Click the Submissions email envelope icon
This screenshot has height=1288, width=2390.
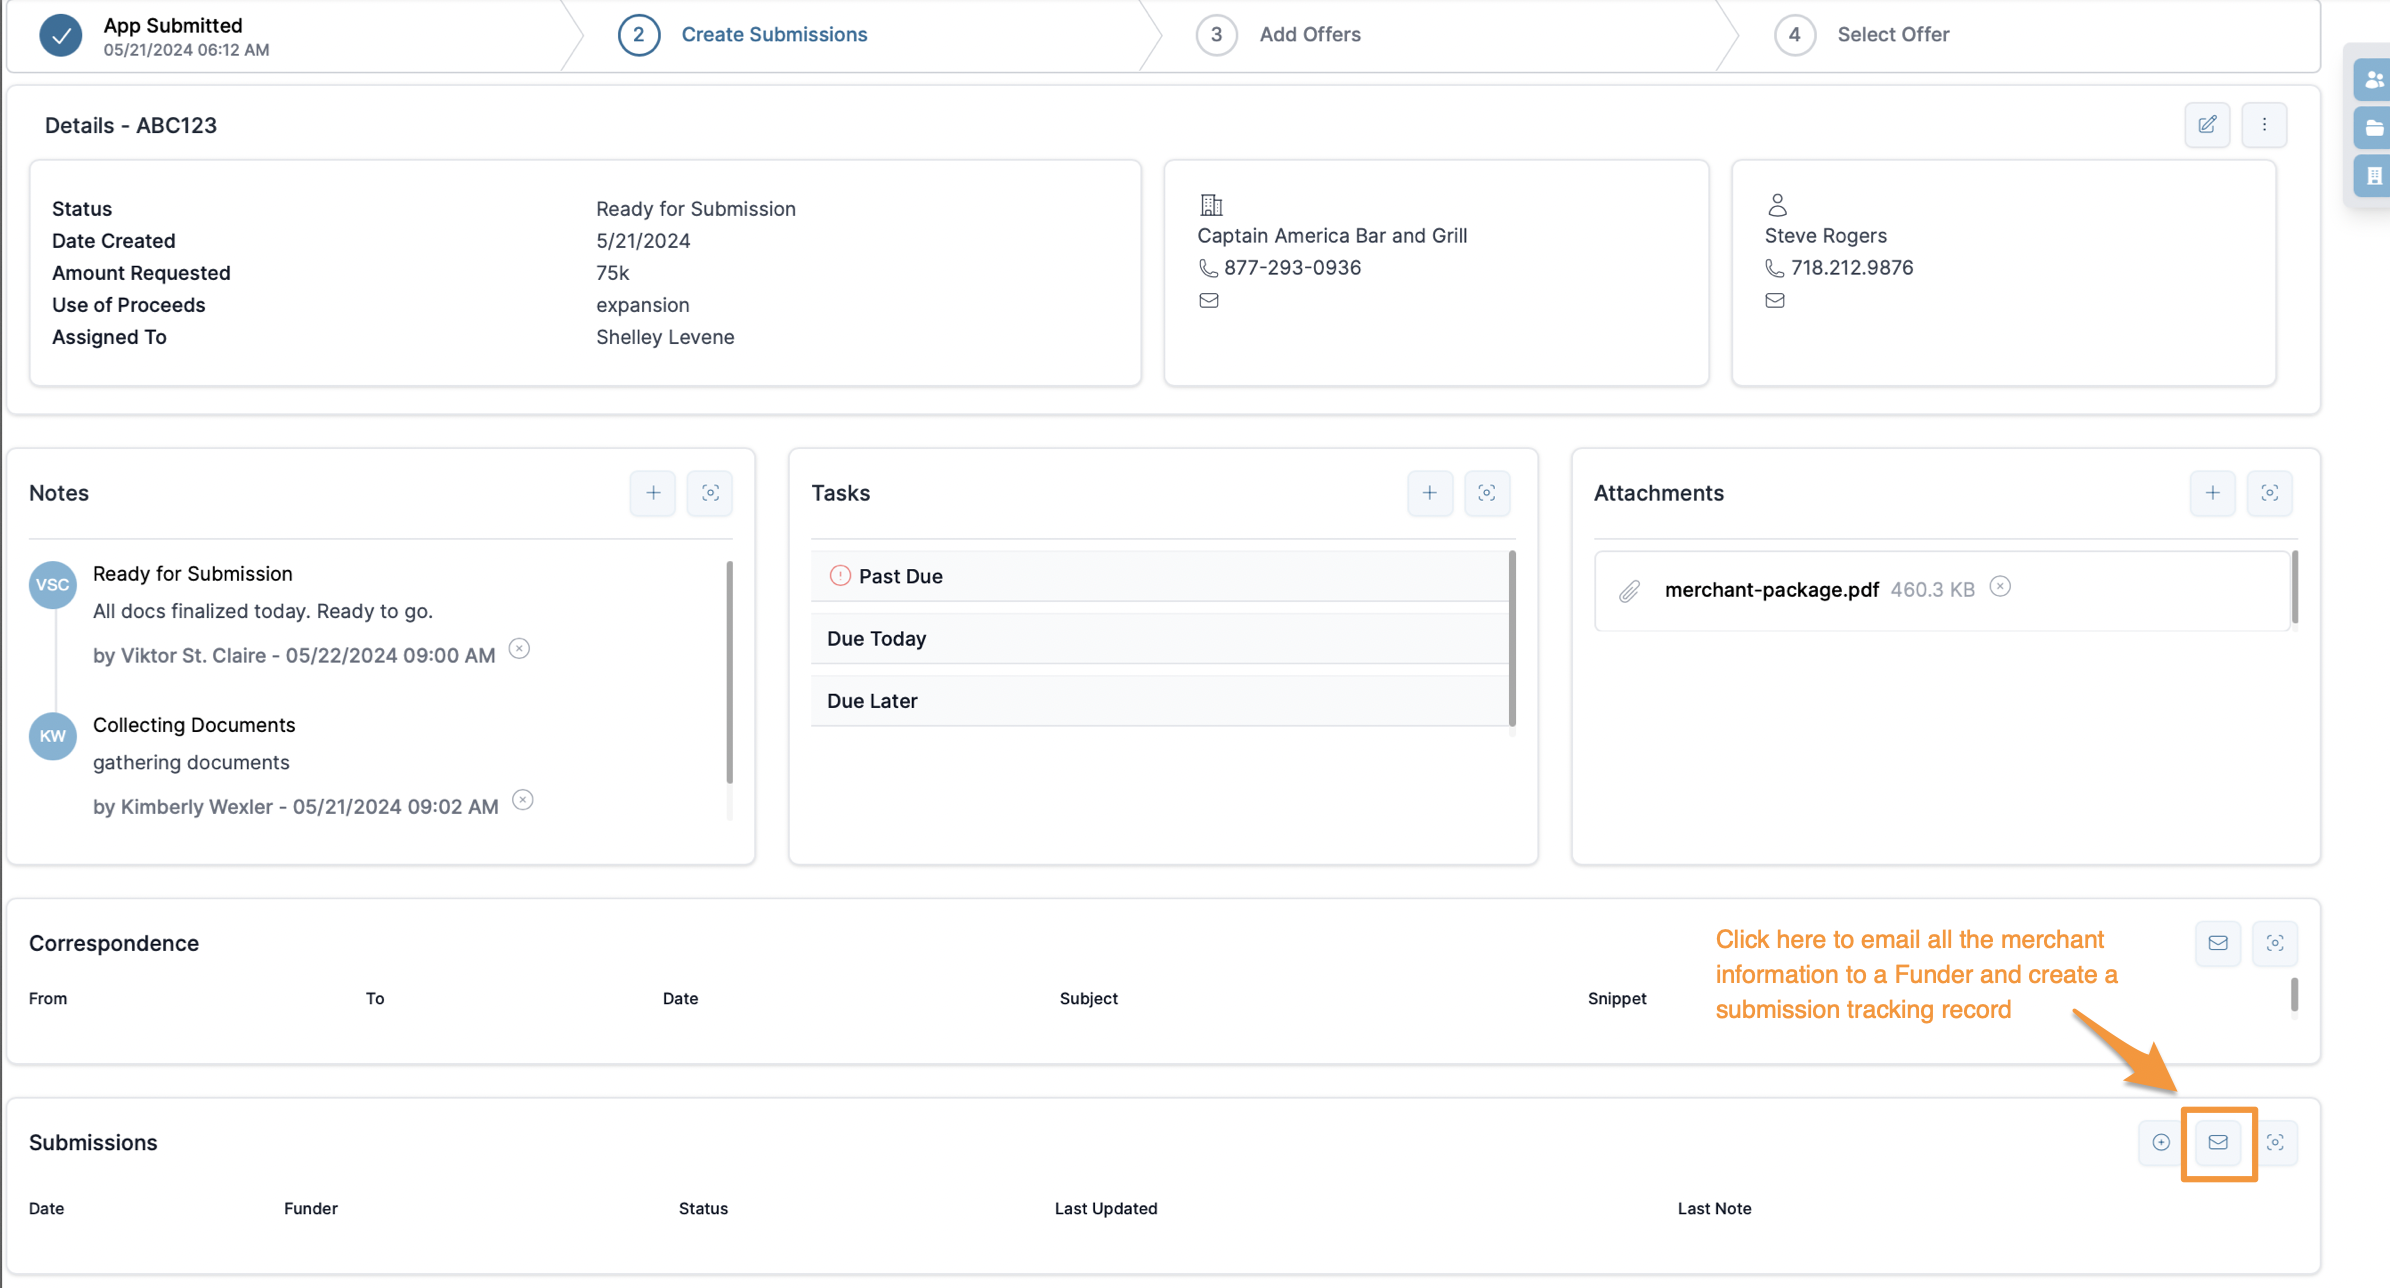tap(2218, 1142)
